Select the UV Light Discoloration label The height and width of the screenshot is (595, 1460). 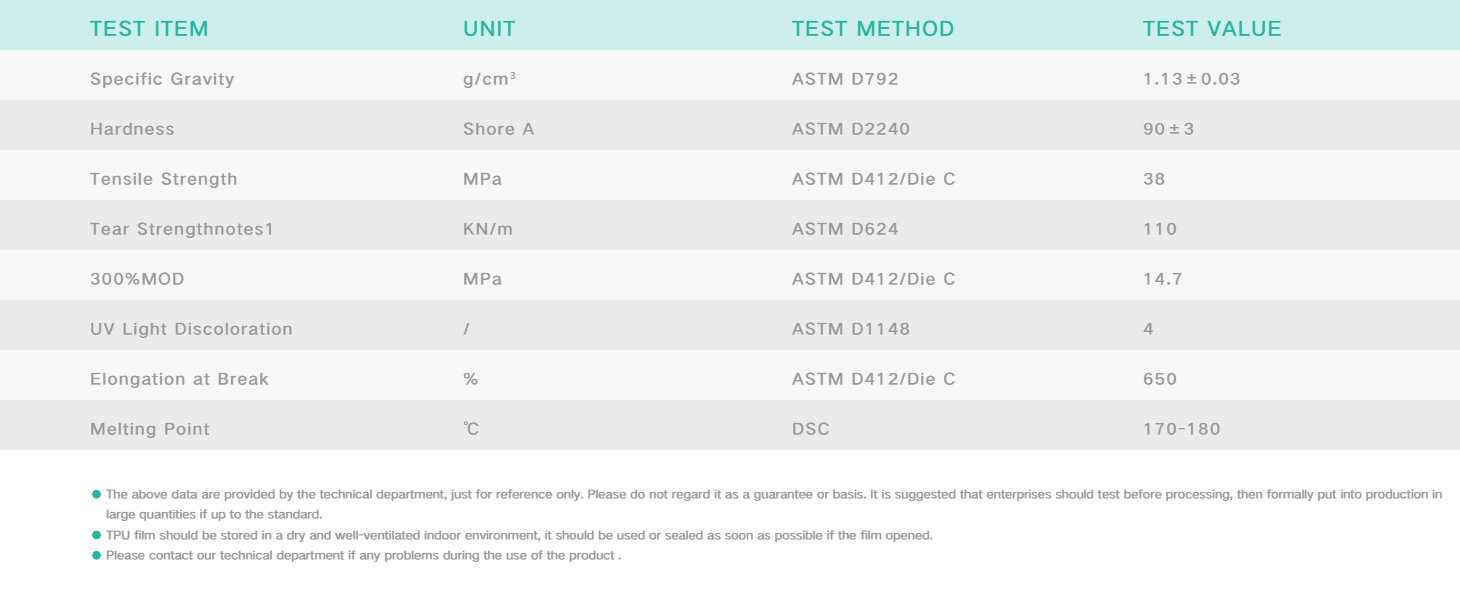[191, 329]
